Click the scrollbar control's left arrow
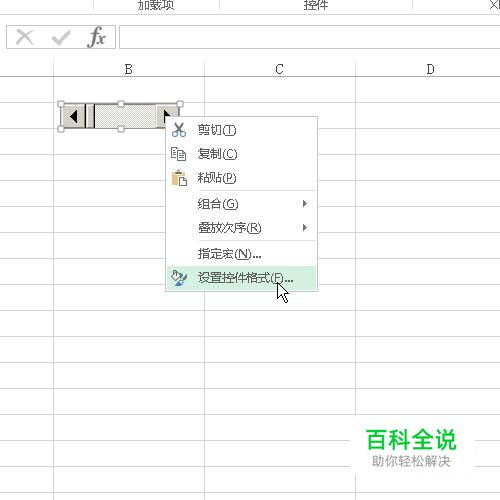Screen dimensions: 500x500 [73, 116]
